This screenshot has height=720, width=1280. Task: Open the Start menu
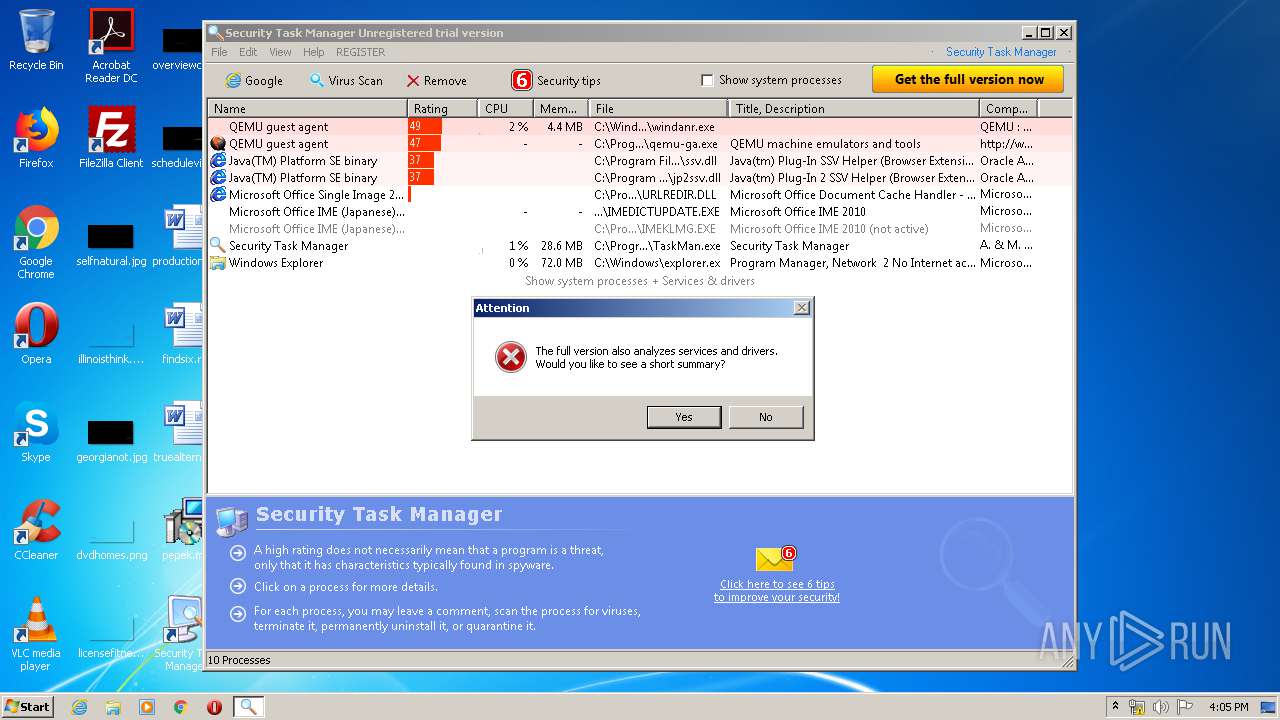pos(28,707)
